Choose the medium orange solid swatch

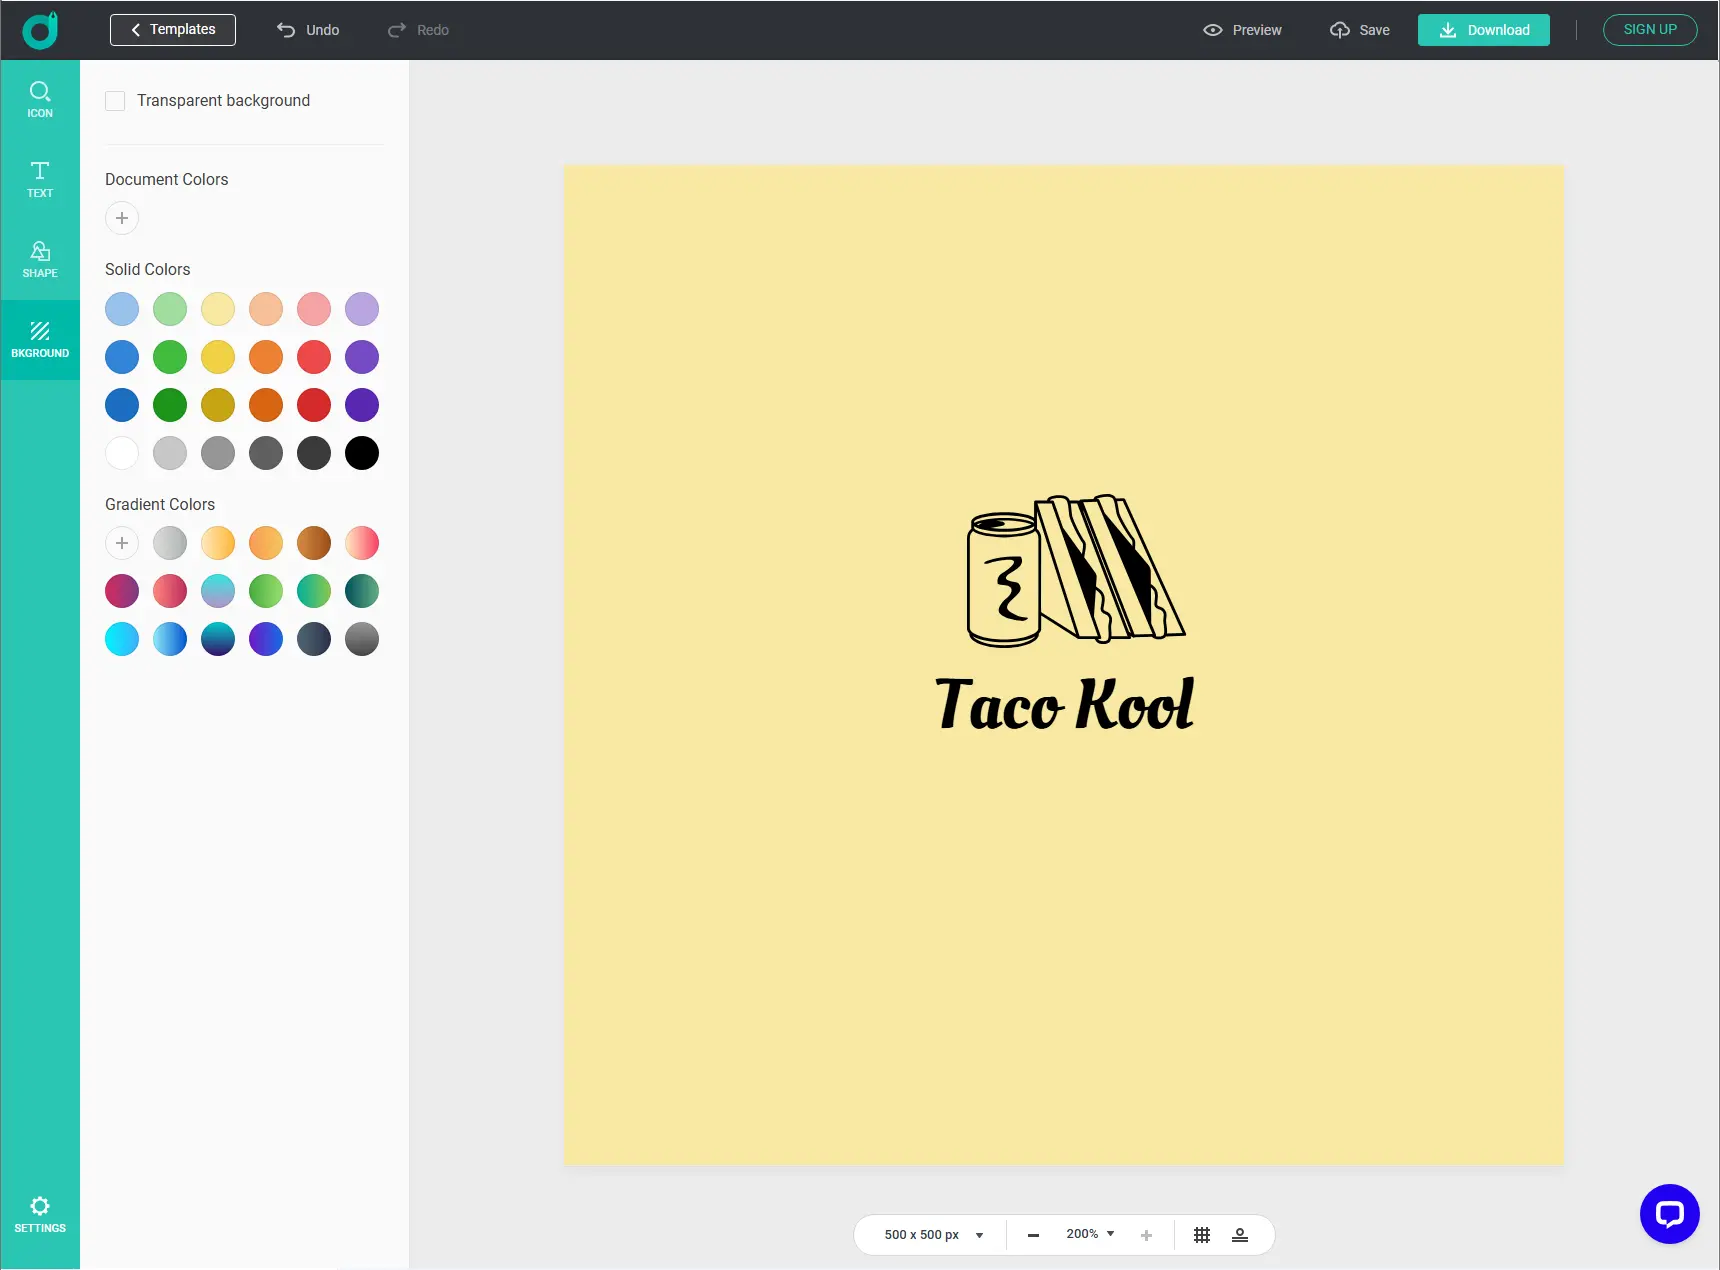266,357
